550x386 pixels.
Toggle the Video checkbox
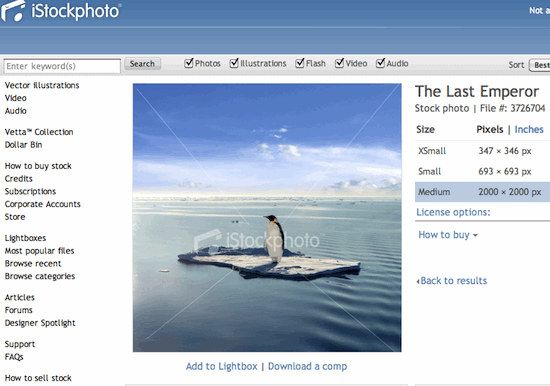(x=339, y=63)
